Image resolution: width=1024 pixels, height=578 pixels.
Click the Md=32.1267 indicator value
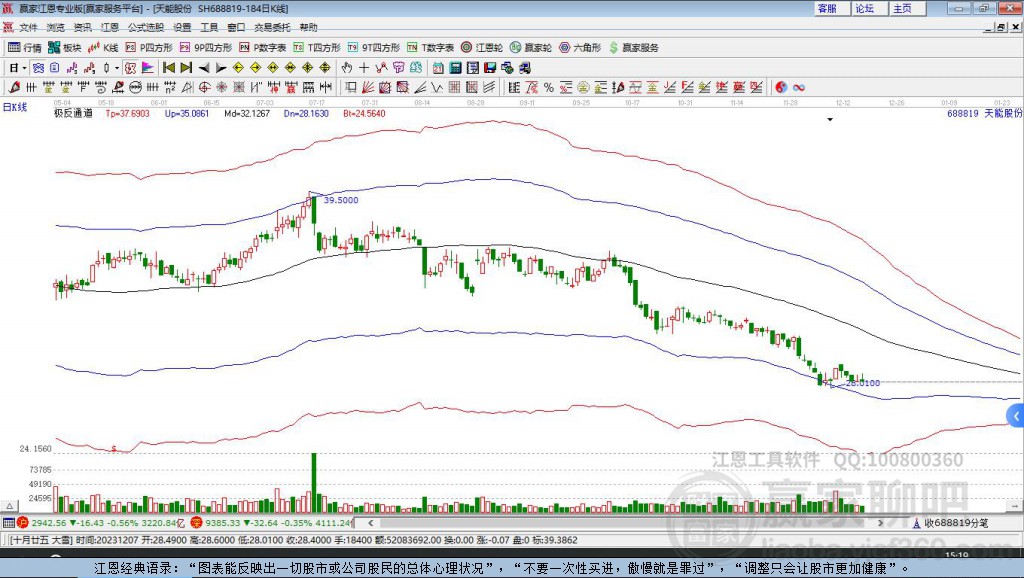[x=247, y=114]
